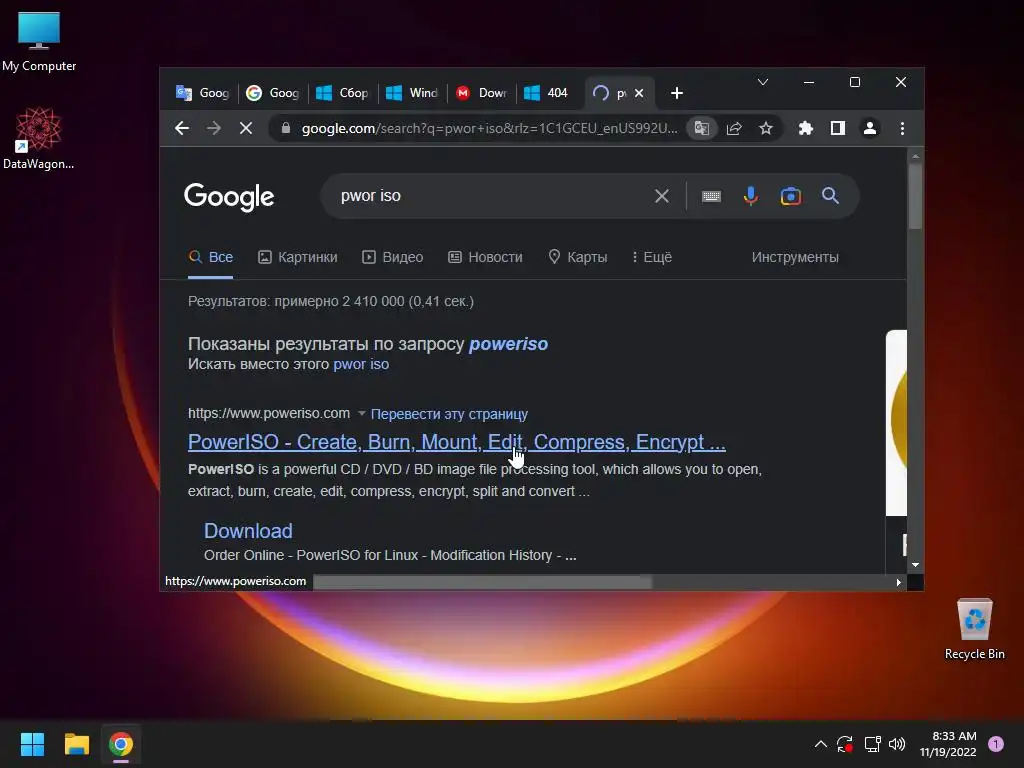Open Chrome profile avatar
The width and height of the screenshot is (1024, 768).
pos(870,129)
